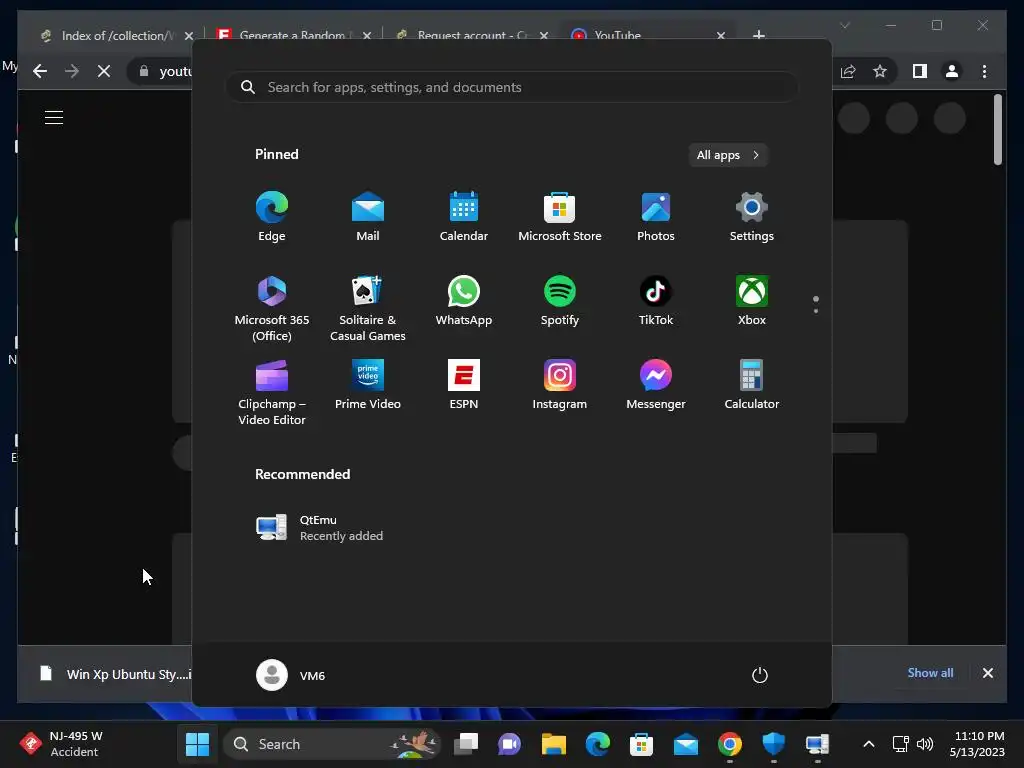Click Chrome's back arrow
The height and width of the screenshot is (768, 1024).
click(x=40, y=71)
